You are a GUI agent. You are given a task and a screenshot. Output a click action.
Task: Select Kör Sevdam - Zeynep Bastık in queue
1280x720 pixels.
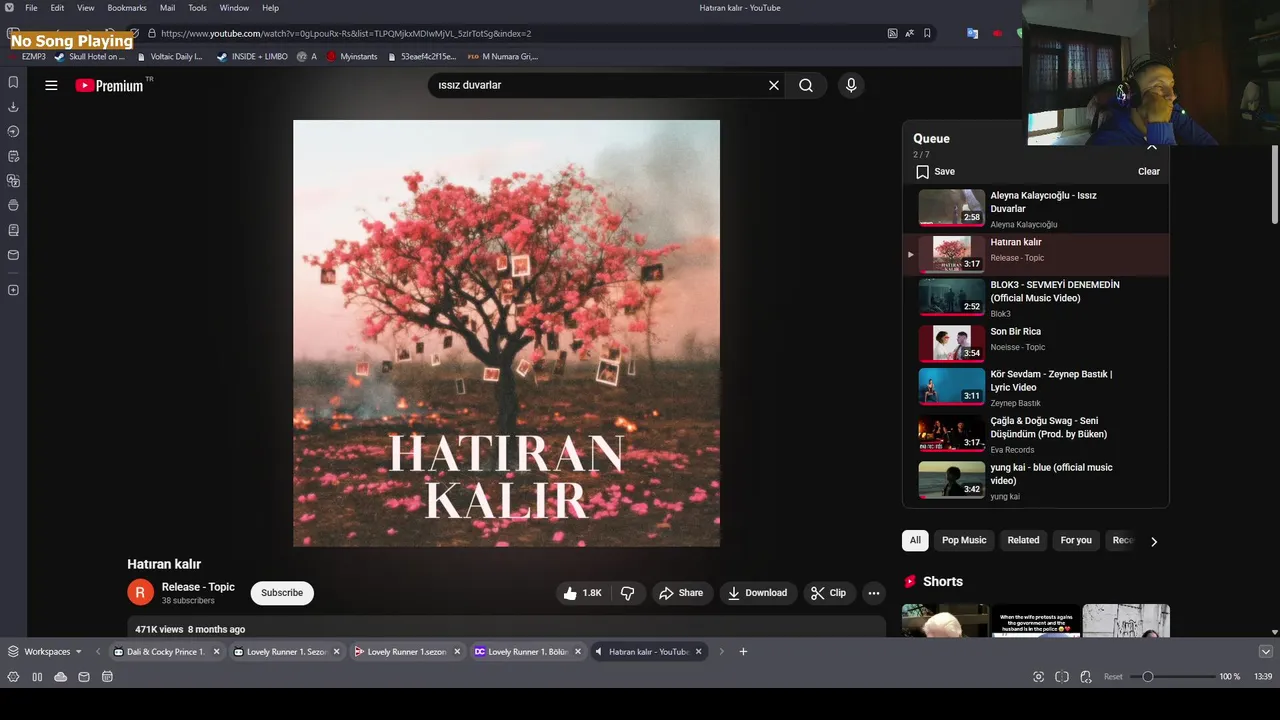tap(1035, 387)
